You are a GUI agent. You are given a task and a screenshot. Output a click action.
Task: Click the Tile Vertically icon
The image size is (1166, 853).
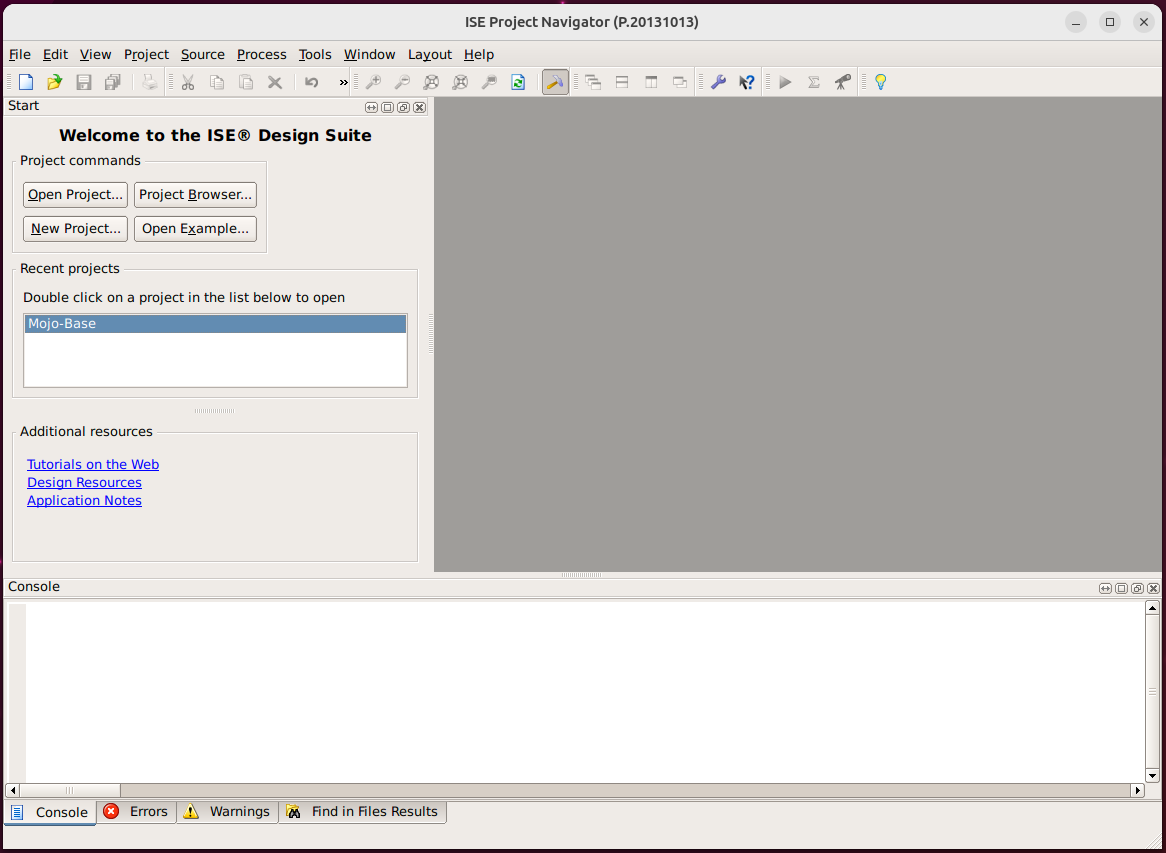point(651,82)
